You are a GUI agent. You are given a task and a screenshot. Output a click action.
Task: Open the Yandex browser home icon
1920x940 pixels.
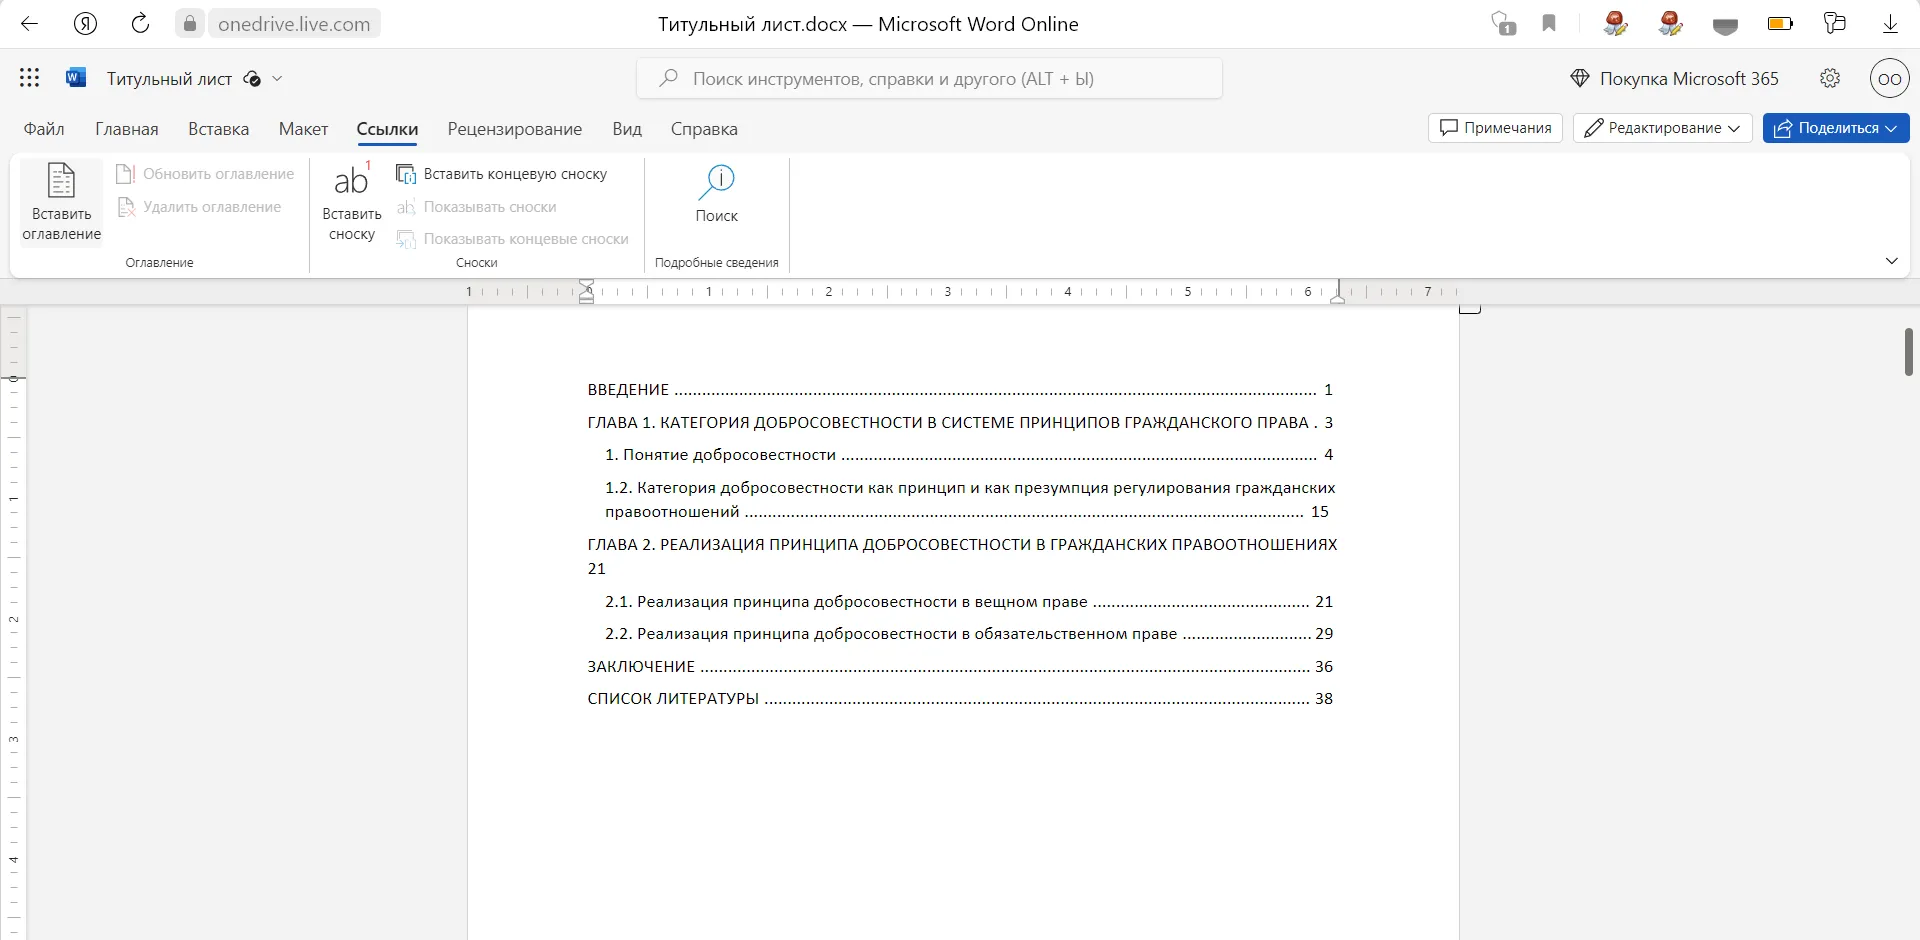86,24
